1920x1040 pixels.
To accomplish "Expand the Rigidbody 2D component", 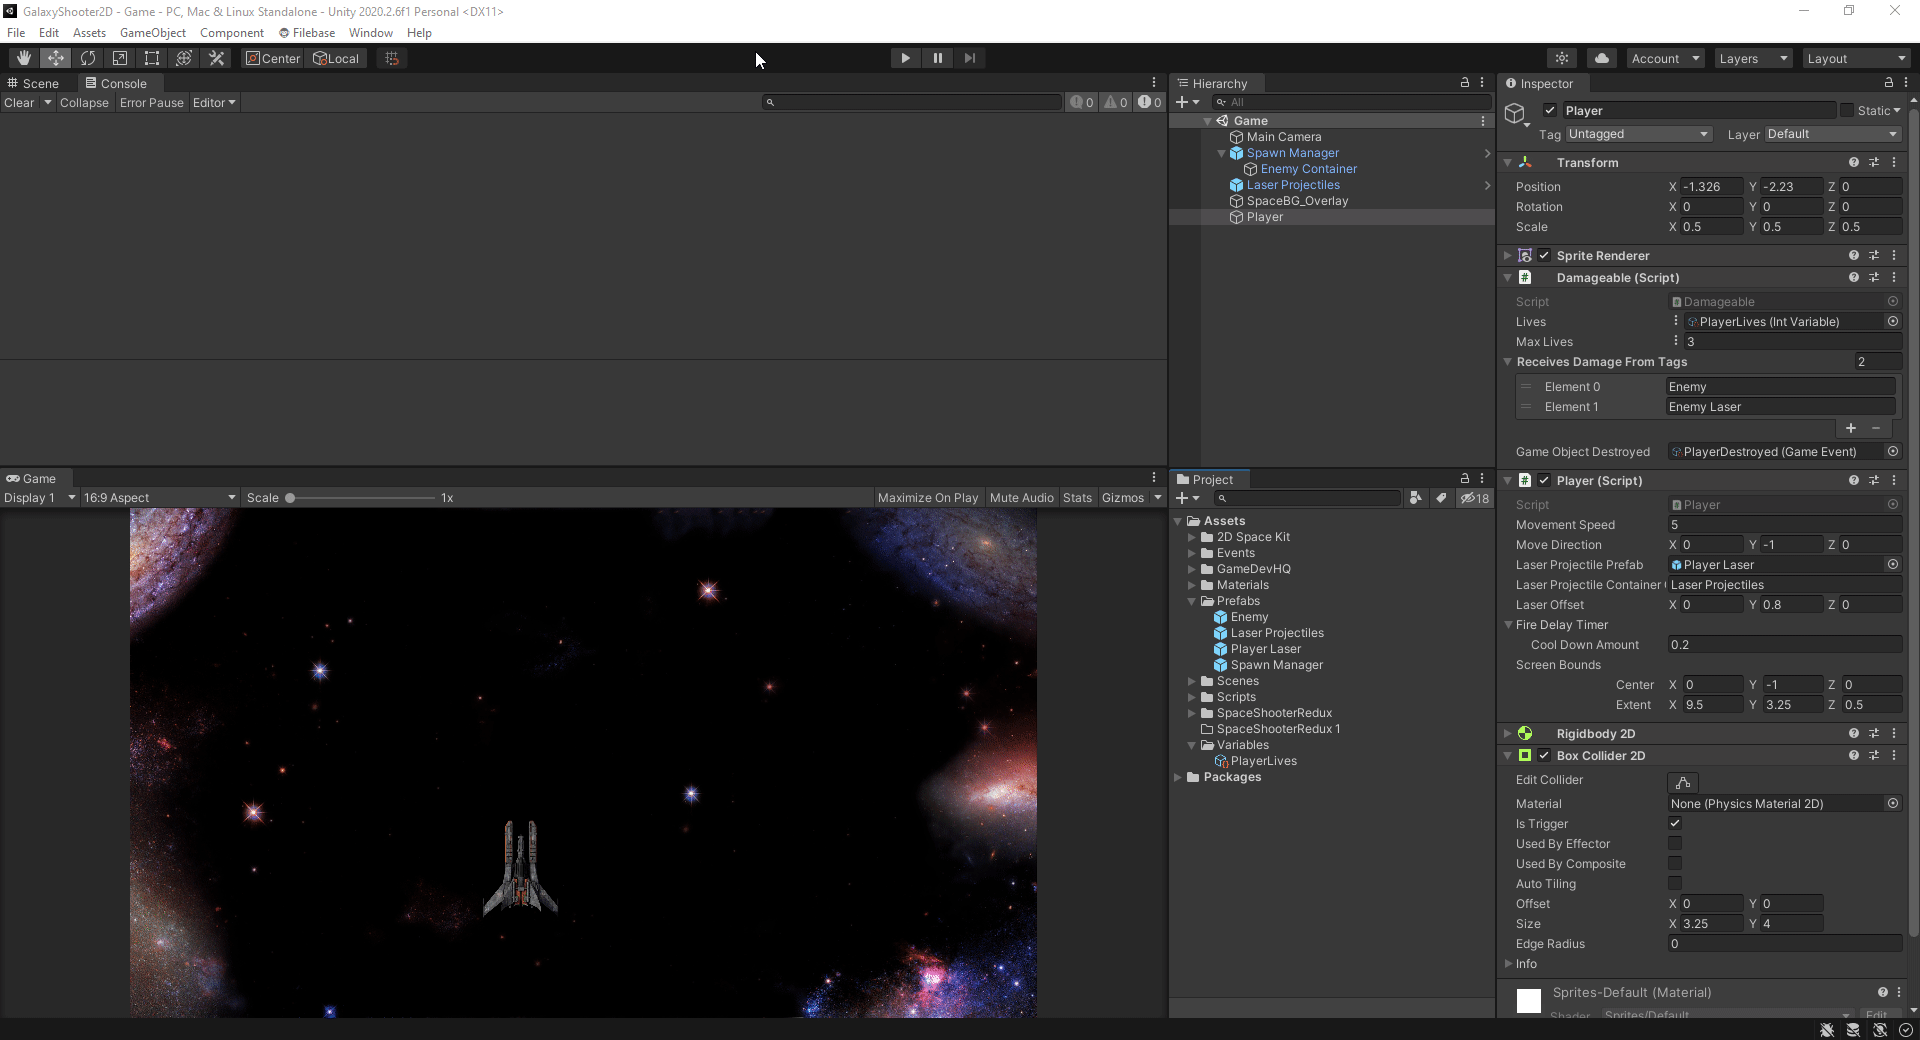I will tap(1508, 733).
